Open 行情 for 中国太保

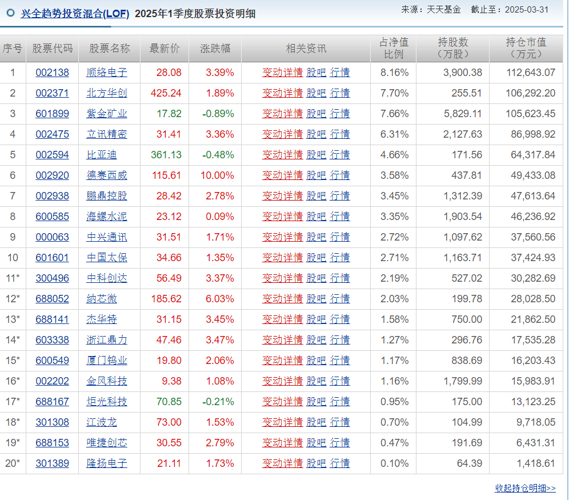(340, 258)
